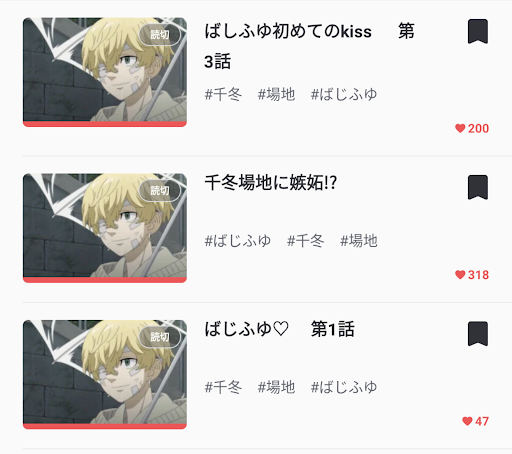512x454 pixels.
Task: Select #千冬 tag in second story
Action: [x=305, y=241]
